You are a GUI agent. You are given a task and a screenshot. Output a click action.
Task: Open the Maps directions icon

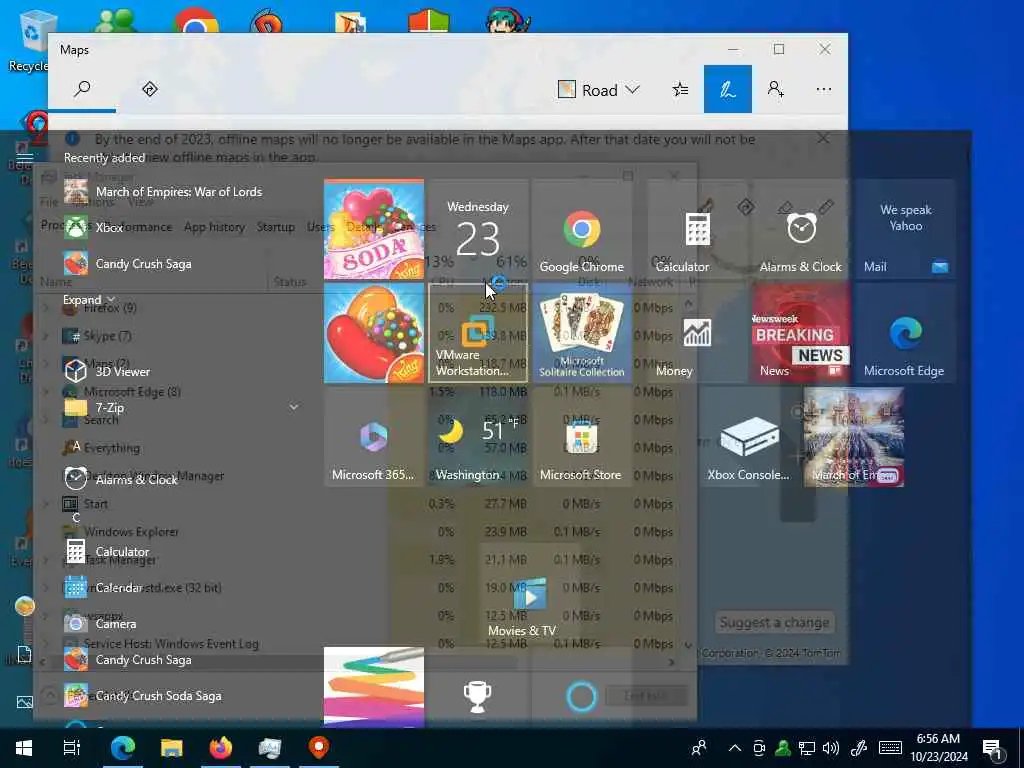[x=150, y=89]
